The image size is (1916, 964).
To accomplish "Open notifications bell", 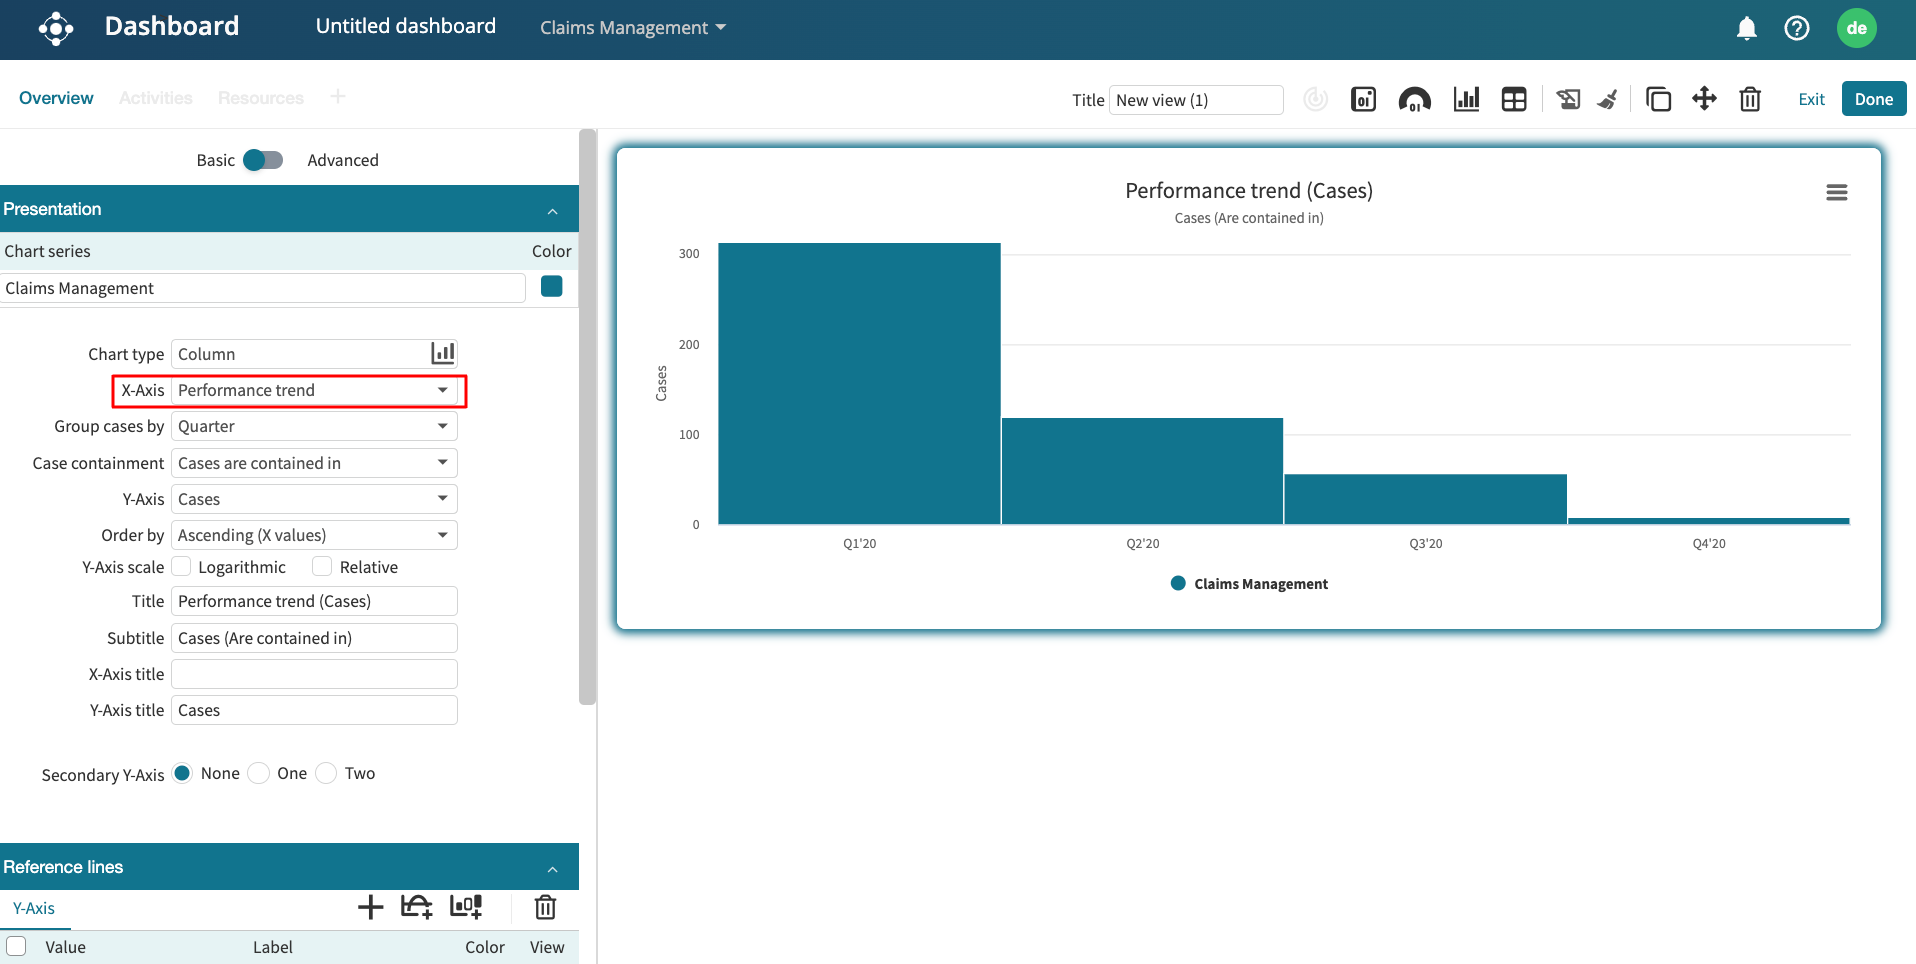I will point(1746,28).
